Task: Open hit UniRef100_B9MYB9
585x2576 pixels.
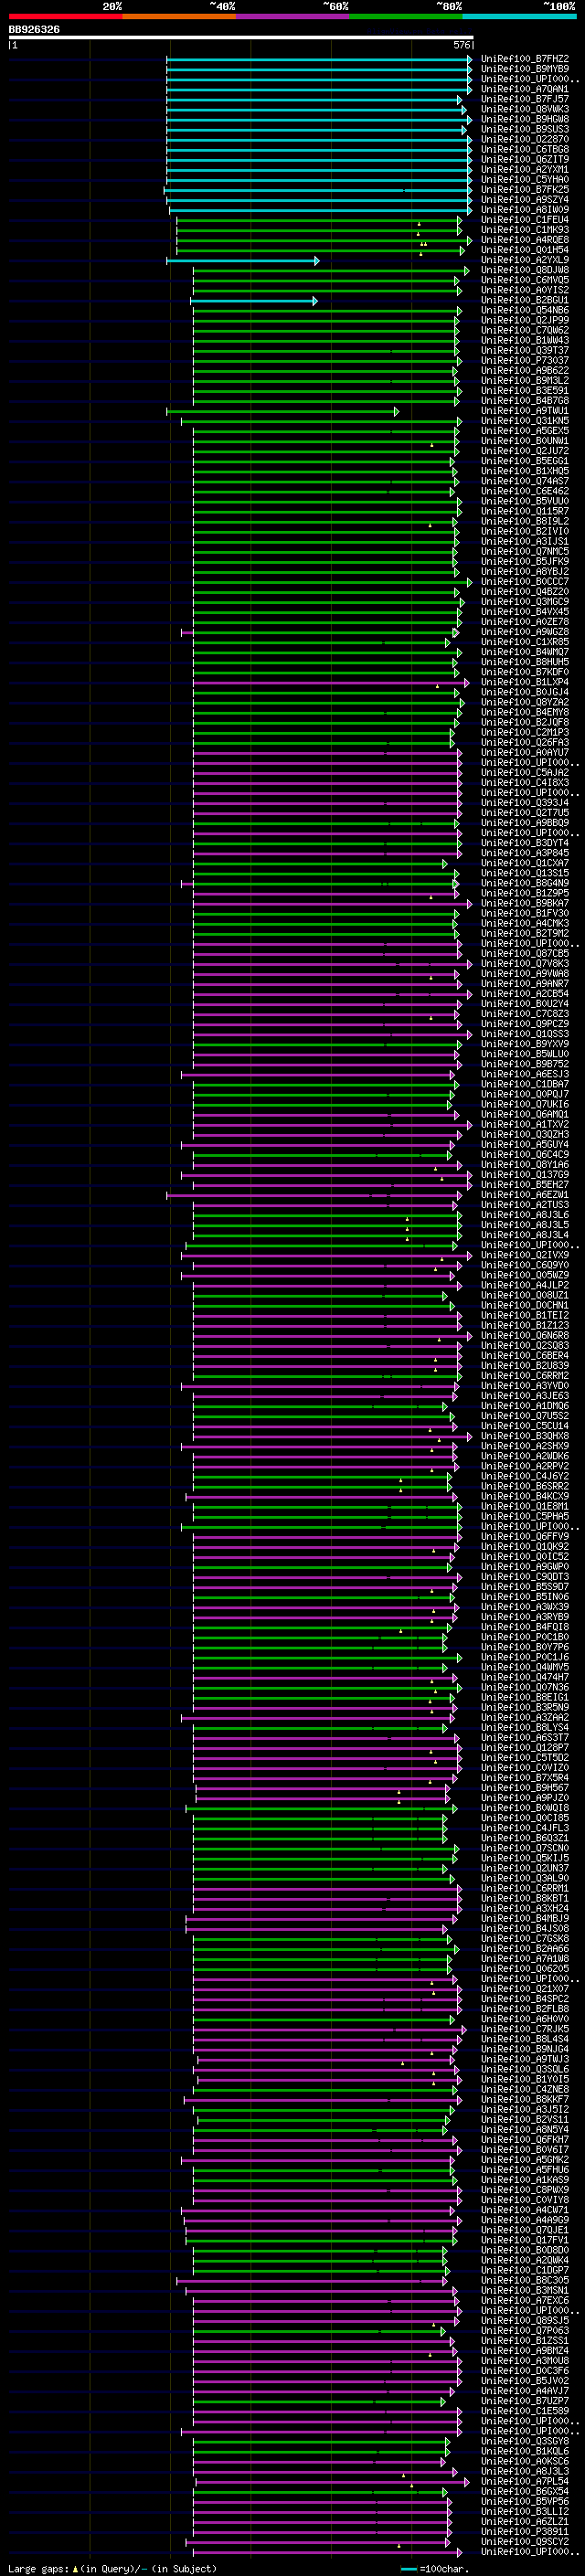Action: [x=525, y=69]
